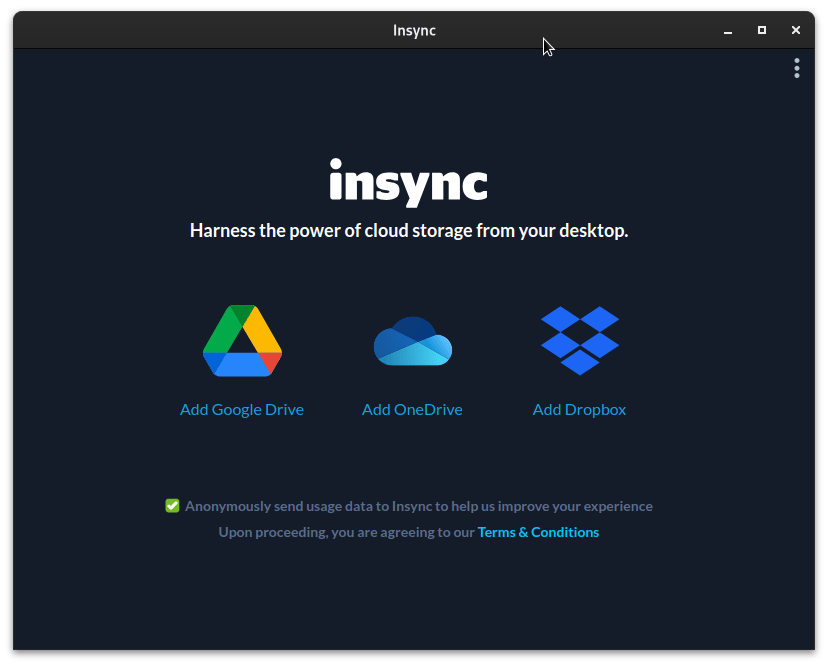
Task: Click the 'Harness the power of cloud storage' tagline
Action: (x=409, y=231)
